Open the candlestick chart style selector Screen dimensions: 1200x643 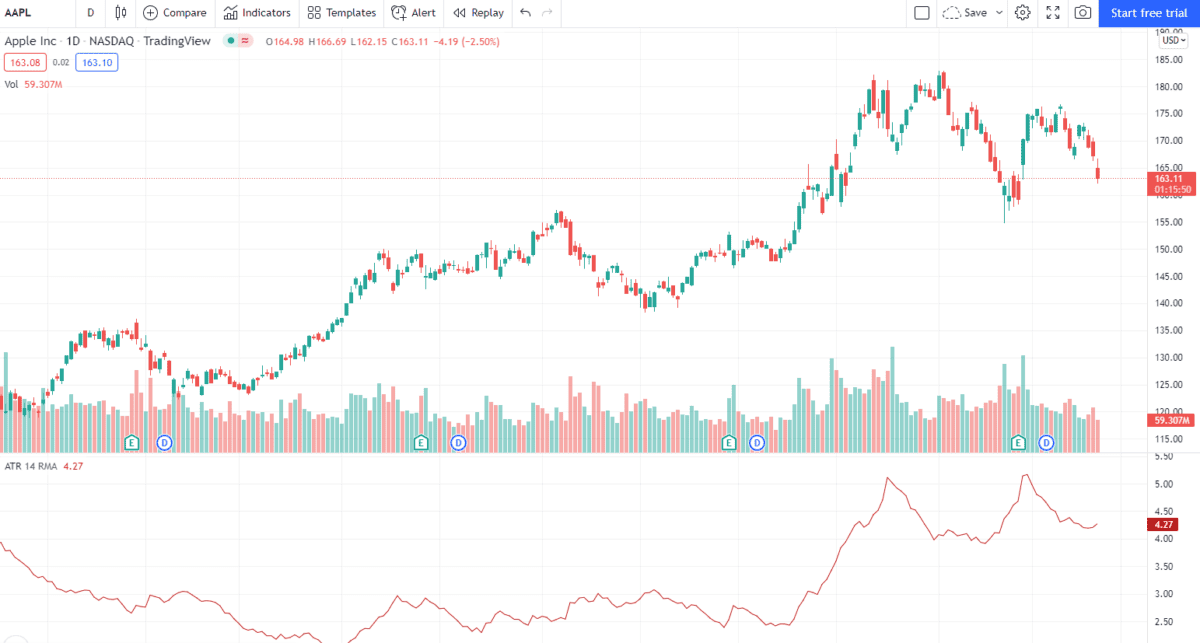coord(118,13)
